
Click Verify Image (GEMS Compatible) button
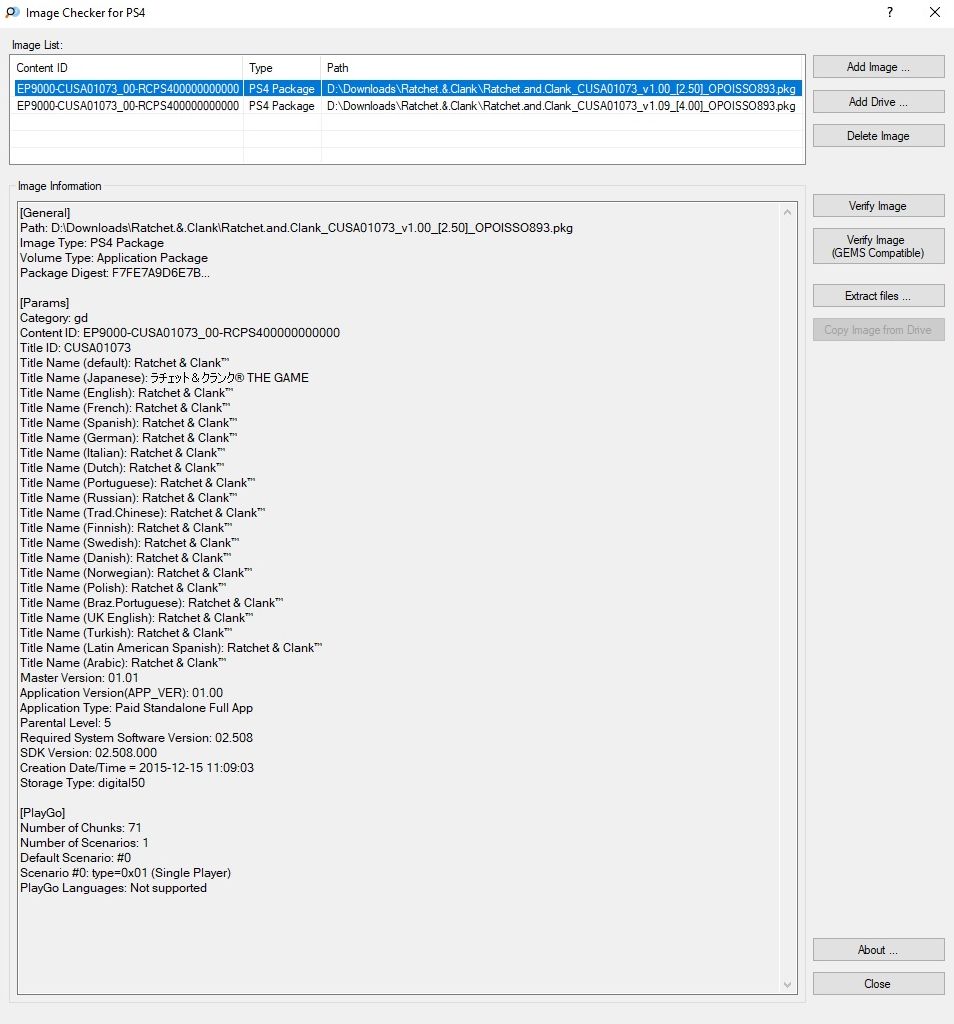(x=878, y=246)
